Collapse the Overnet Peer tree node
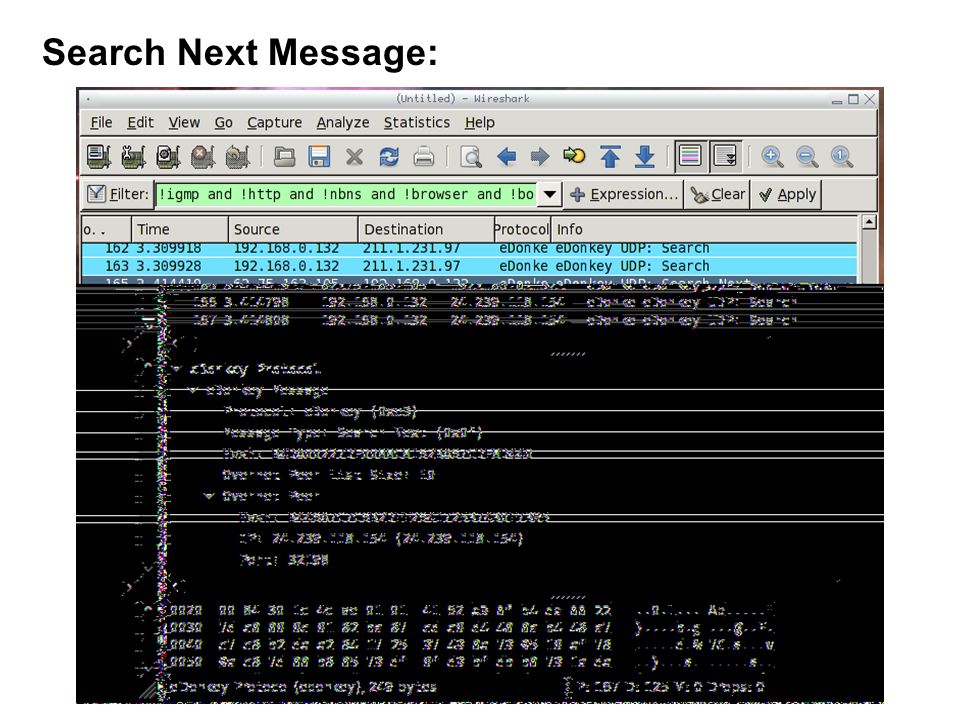 click(209, 495)
